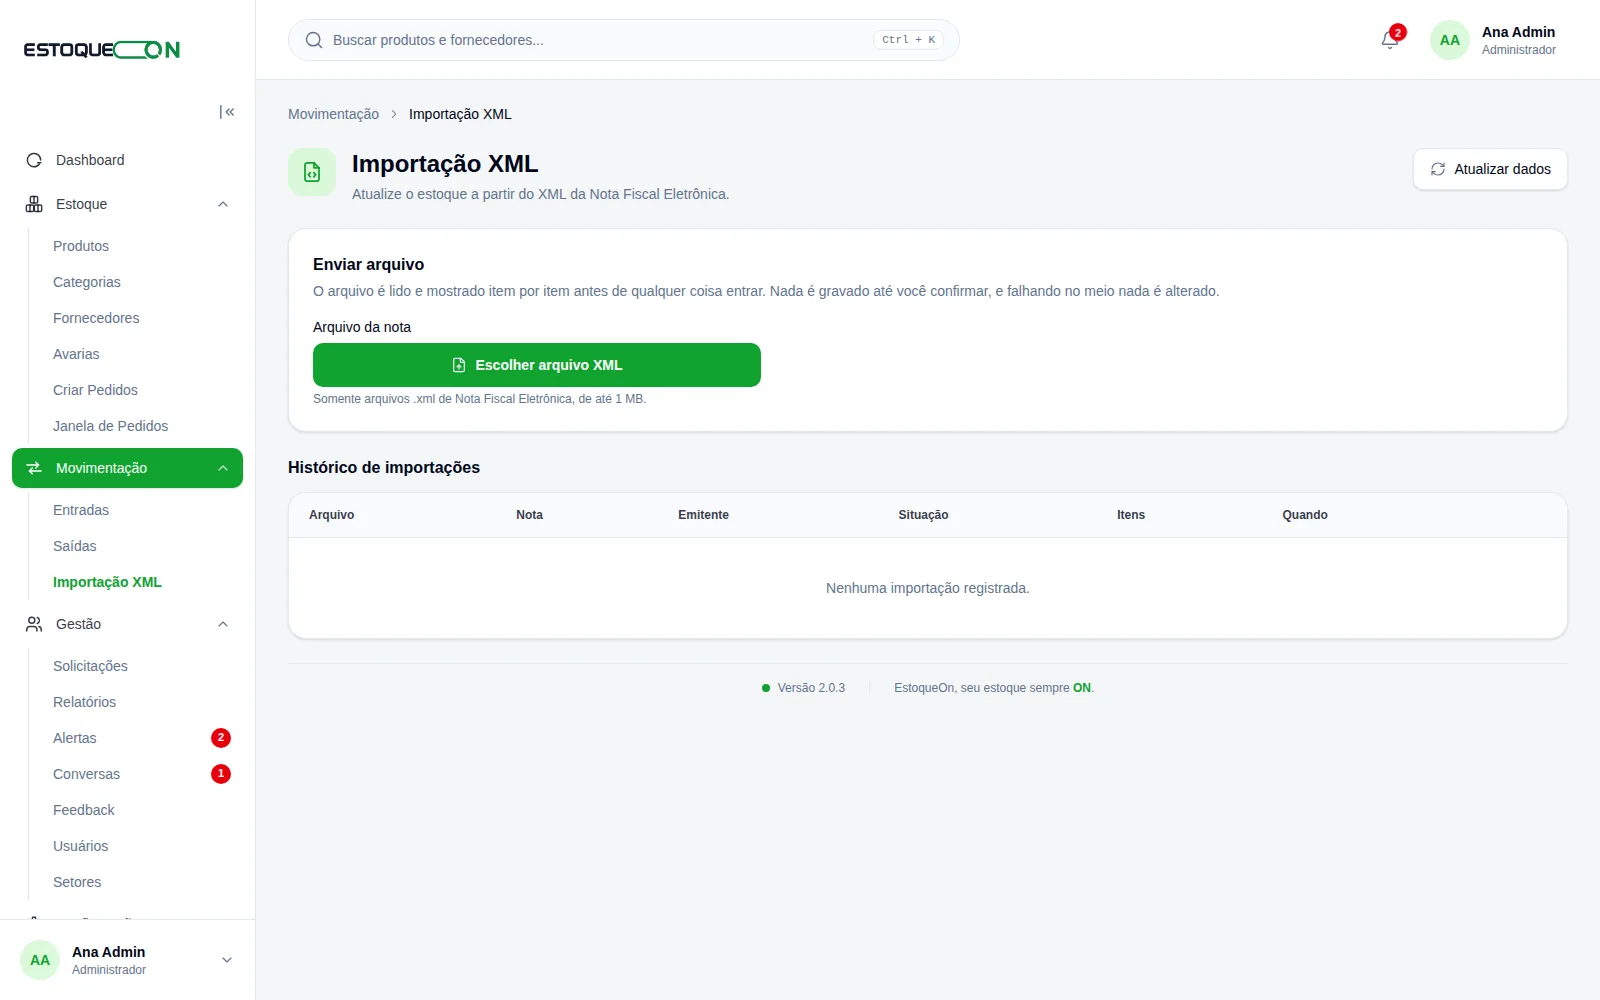Click Atualizar dados
The width and height of the screenshot is (1600, 1000).
click(x=1490, y=169)
